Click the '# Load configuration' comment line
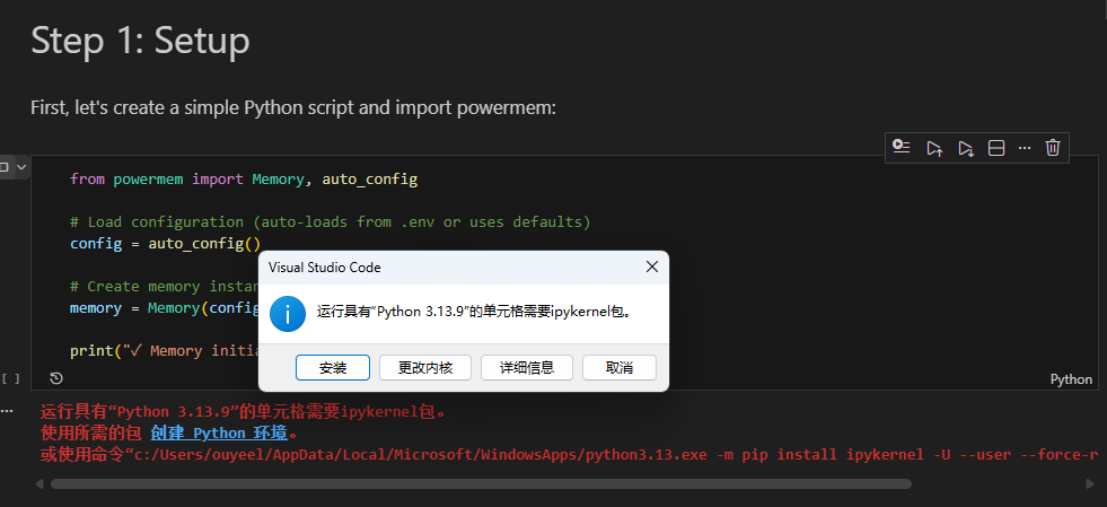This screenshot has width=1107, height=507. point(330,222)
